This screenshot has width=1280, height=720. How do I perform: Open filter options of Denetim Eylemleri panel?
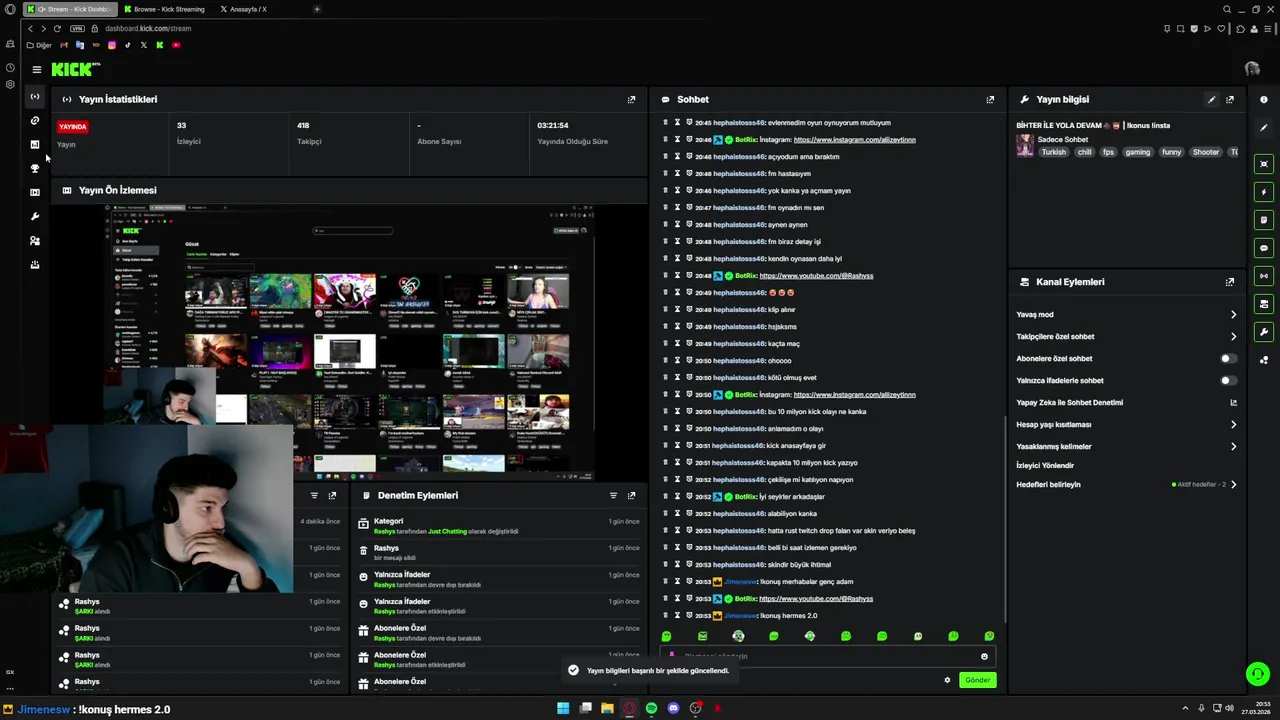coord(613,495)
